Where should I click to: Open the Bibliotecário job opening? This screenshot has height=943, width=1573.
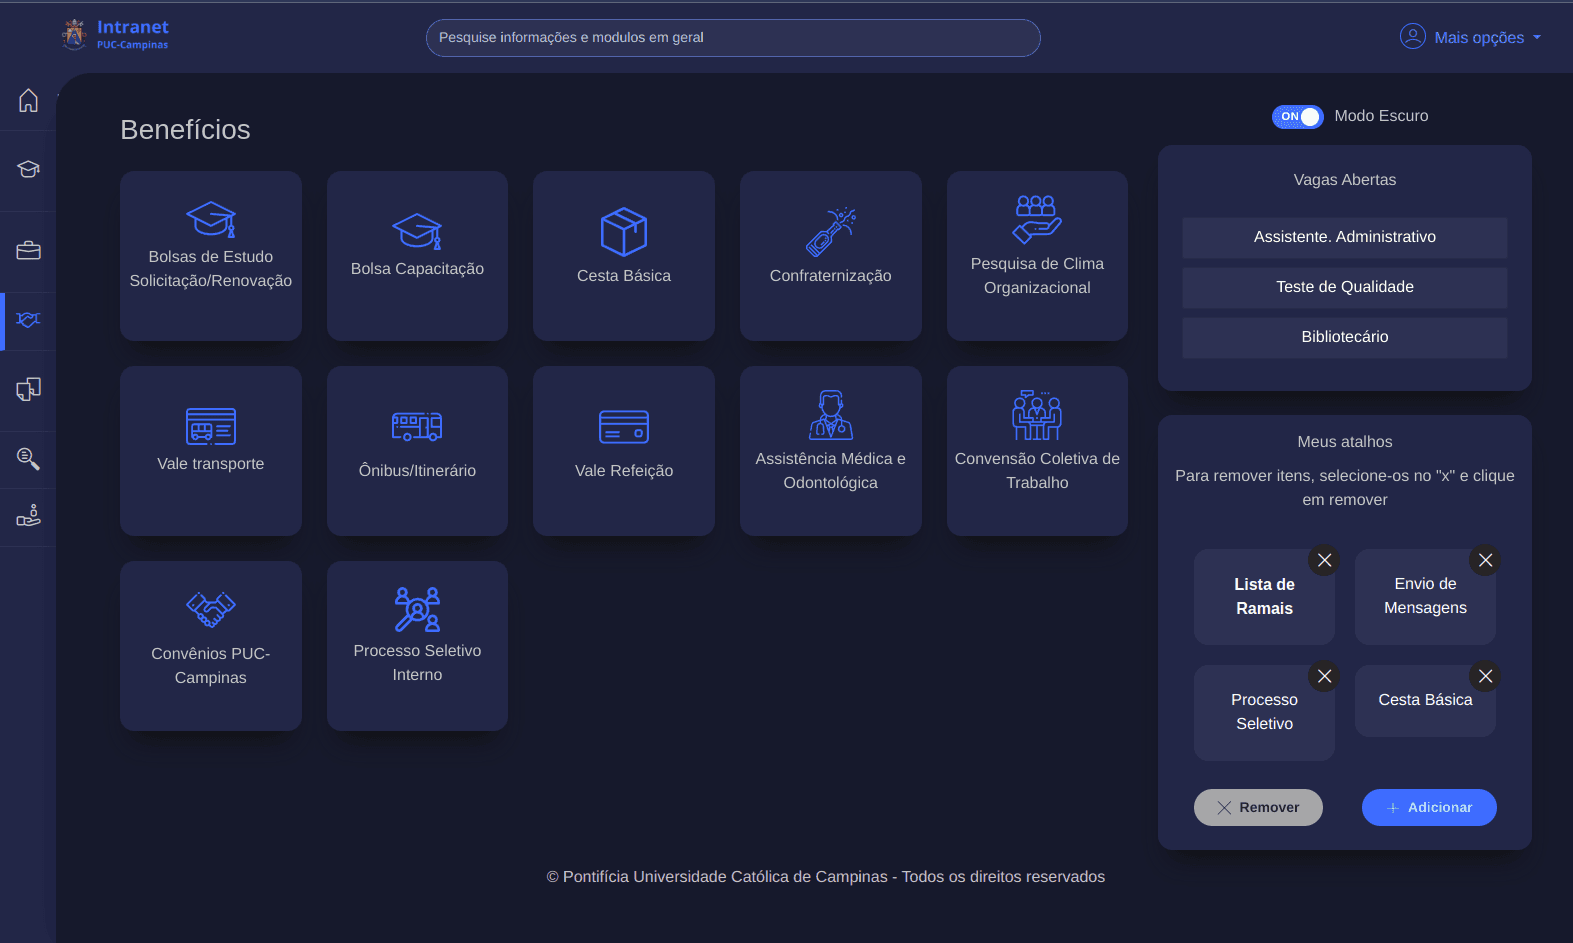1344,337
